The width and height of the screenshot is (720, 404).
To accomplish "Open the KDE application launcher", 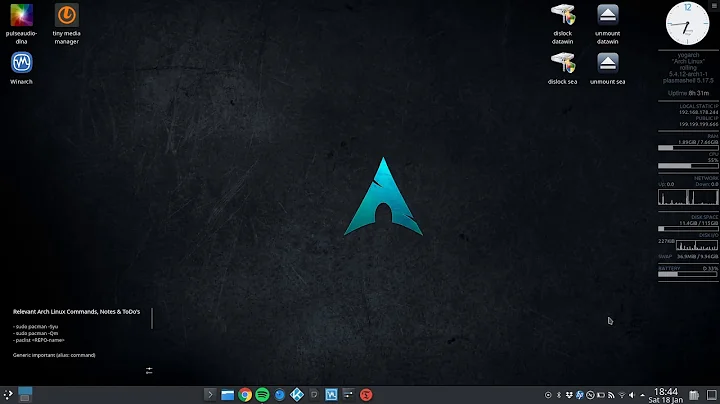I will (x=8, y=394).
